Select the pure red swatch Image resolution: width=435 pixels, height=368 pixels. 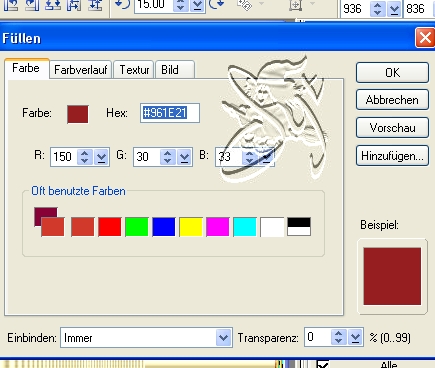point(110,227)
